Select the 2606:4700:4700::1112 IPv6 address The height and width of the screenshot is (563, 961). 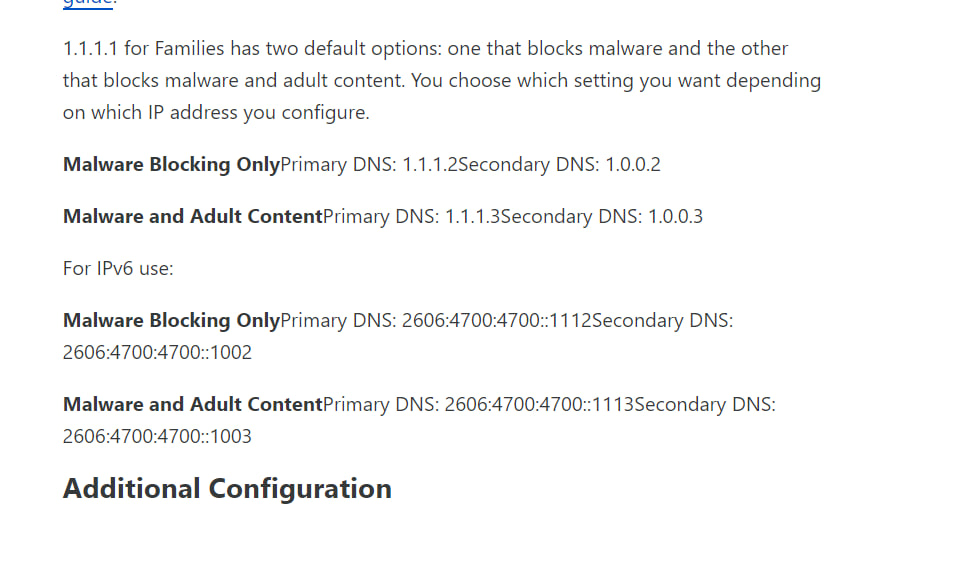496,321
